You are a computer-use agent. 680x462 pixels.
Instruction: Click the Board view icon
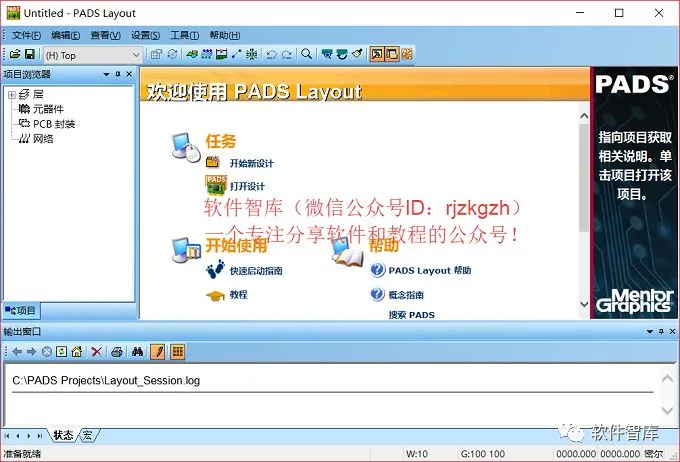pyautogui.click(x=327, y=54)
